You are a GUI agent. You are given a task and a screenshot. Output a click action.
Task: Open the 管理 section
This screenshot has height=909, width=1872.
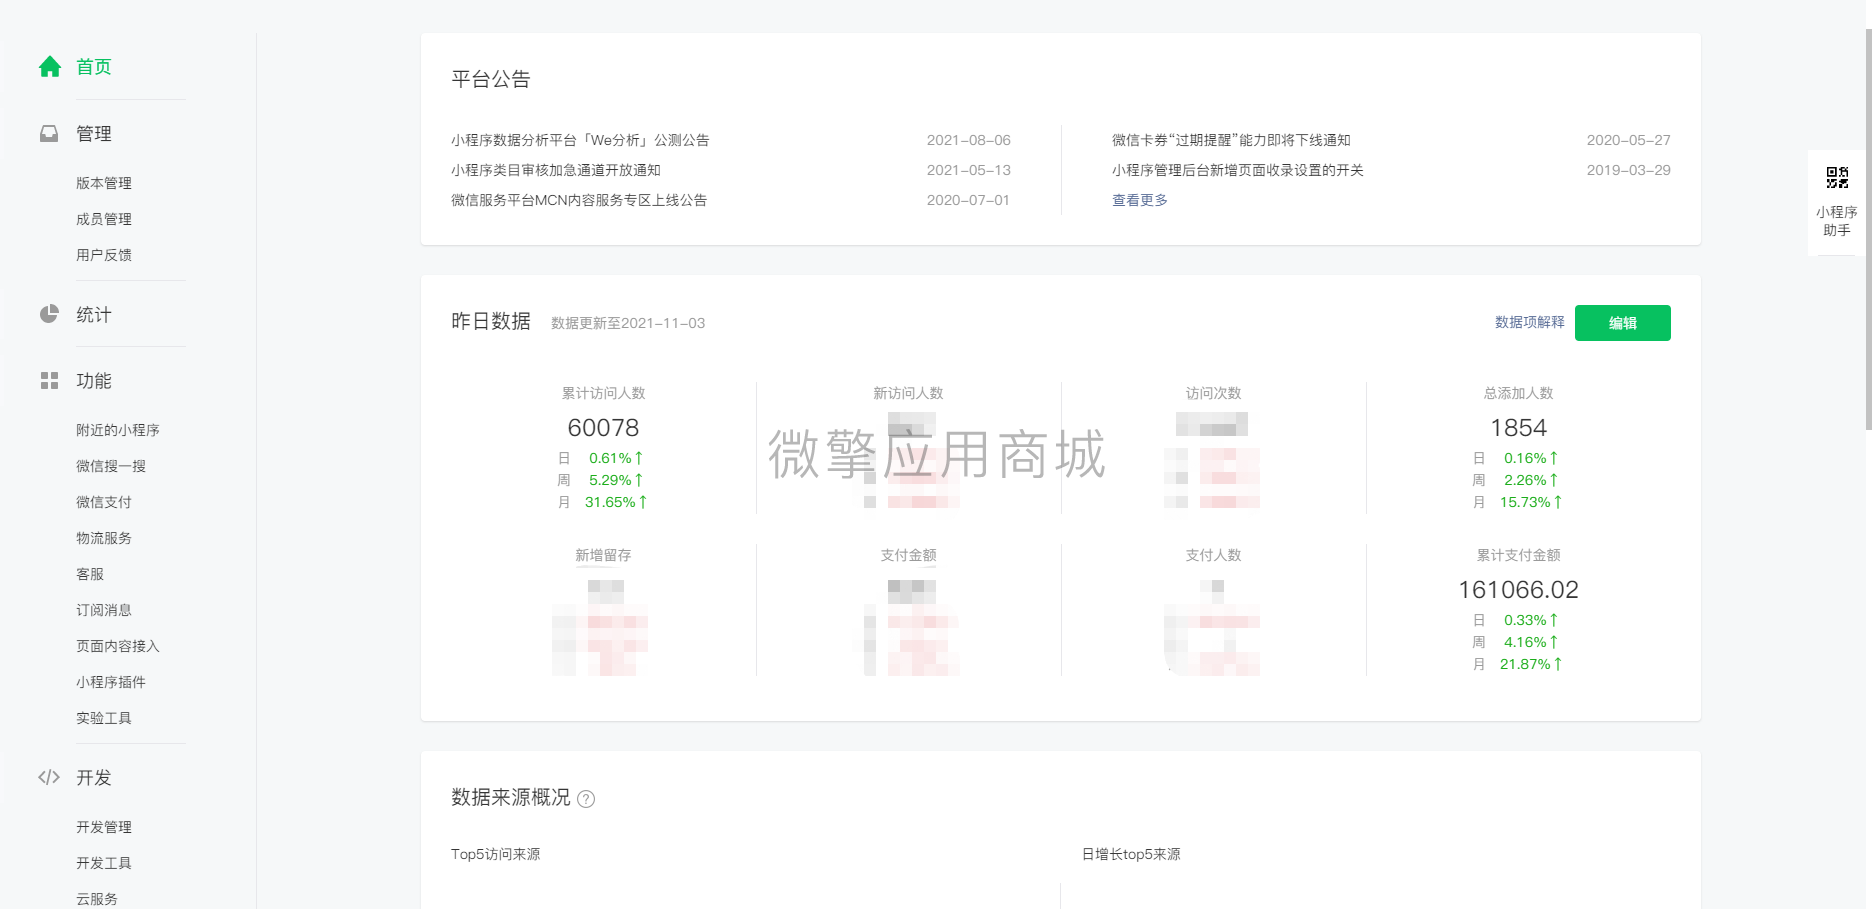click(x=94, y=134)
